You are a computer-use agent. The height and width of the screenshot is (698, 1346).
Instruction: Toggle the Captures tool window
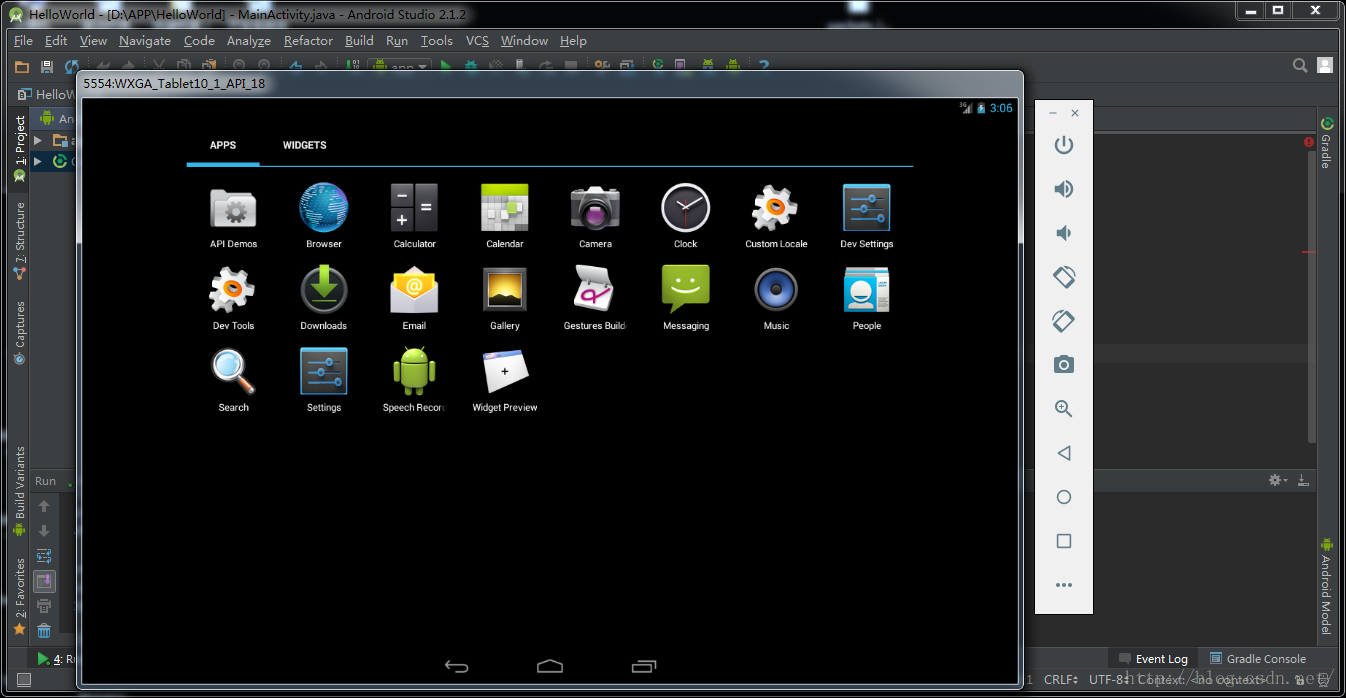(x=19, y=333)
